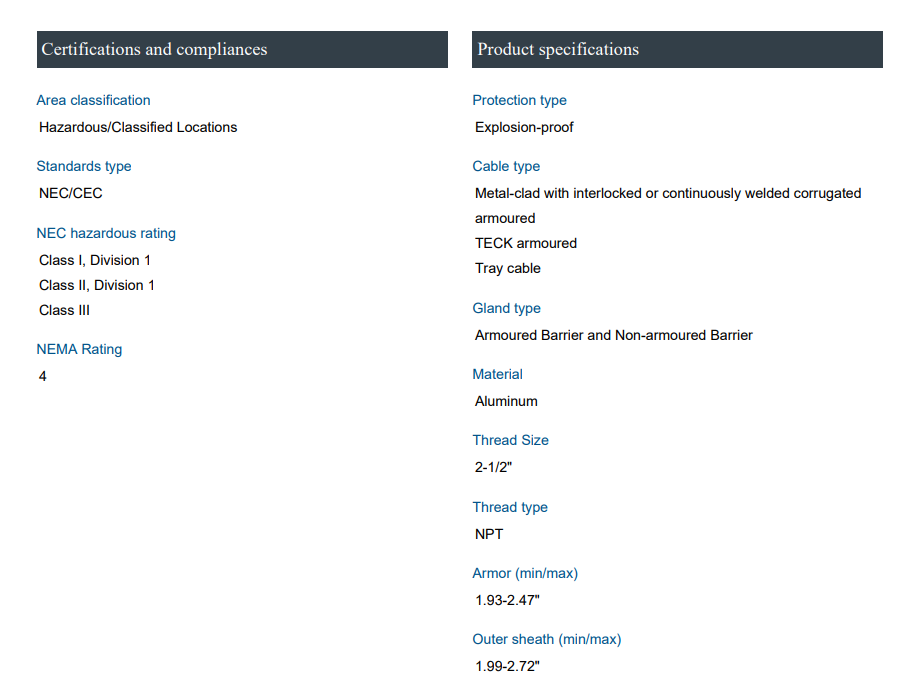
Task: Click the NEC/CEC value text
Action: click(x=71, y=193)
